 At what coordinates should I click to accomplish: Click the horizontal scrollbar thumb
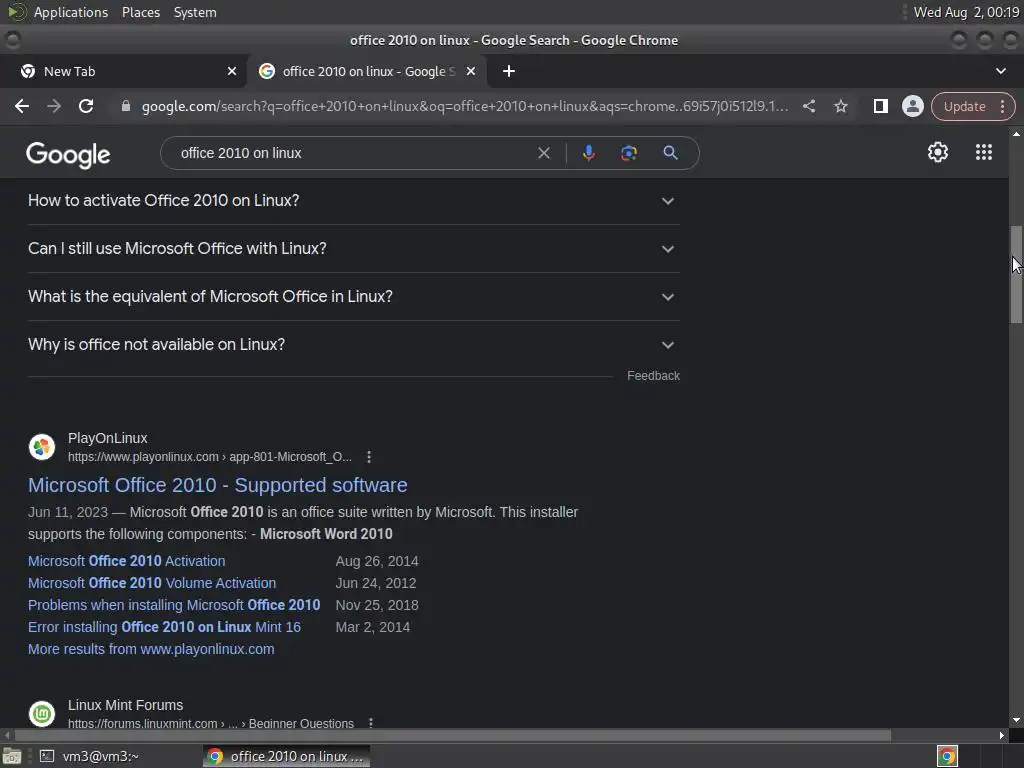click(x=453, y=735)
